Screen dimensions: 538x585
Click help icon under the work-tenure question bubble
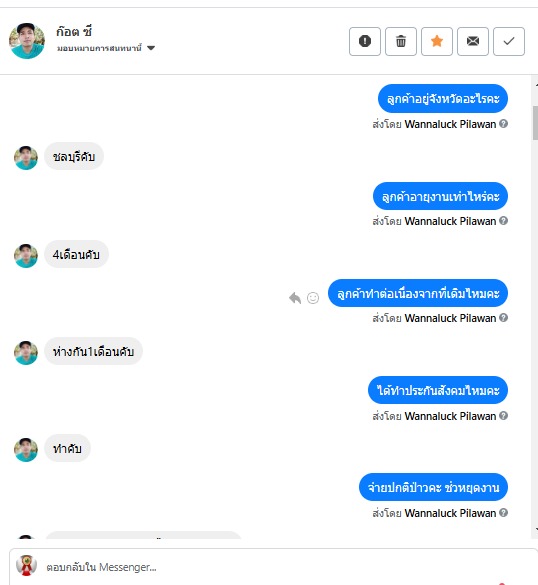(503, 220)
